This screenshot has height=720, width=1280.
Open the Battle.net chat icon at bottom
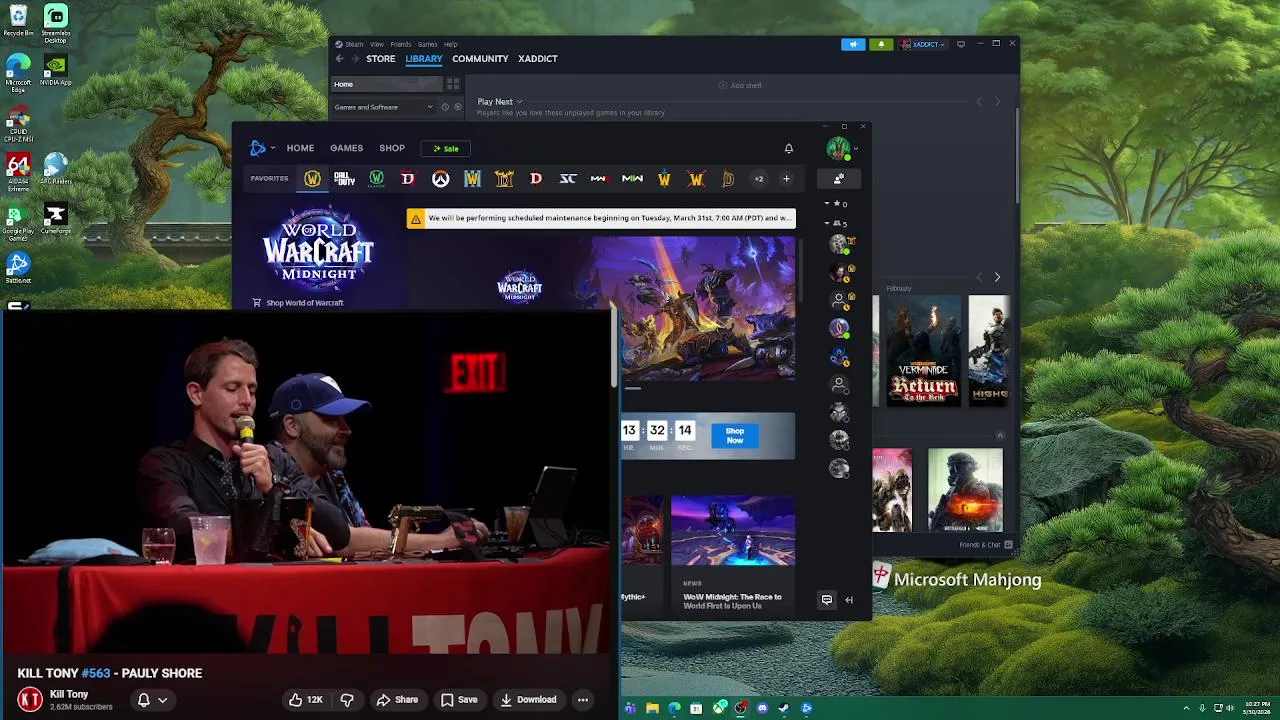(x=827, y=600)
